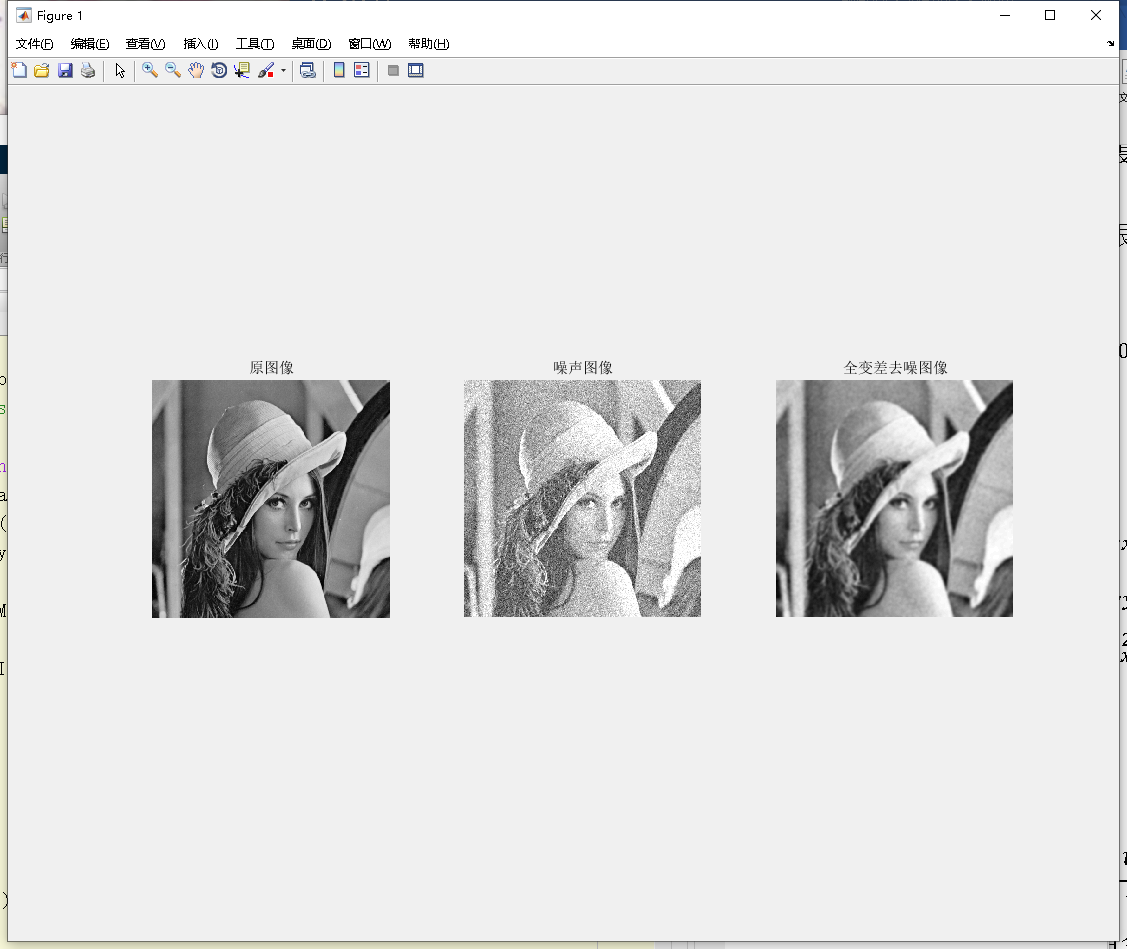Expand the brush color dropdown arrow
1127x949 pixels.
(x=283, y=70)
